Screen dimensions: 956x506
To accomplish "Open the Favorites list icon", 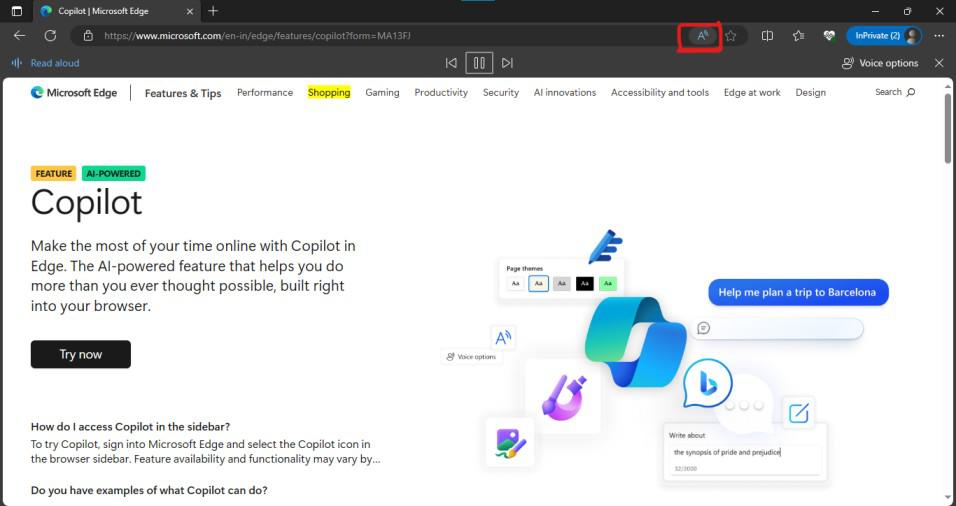I will coord(798,36).
